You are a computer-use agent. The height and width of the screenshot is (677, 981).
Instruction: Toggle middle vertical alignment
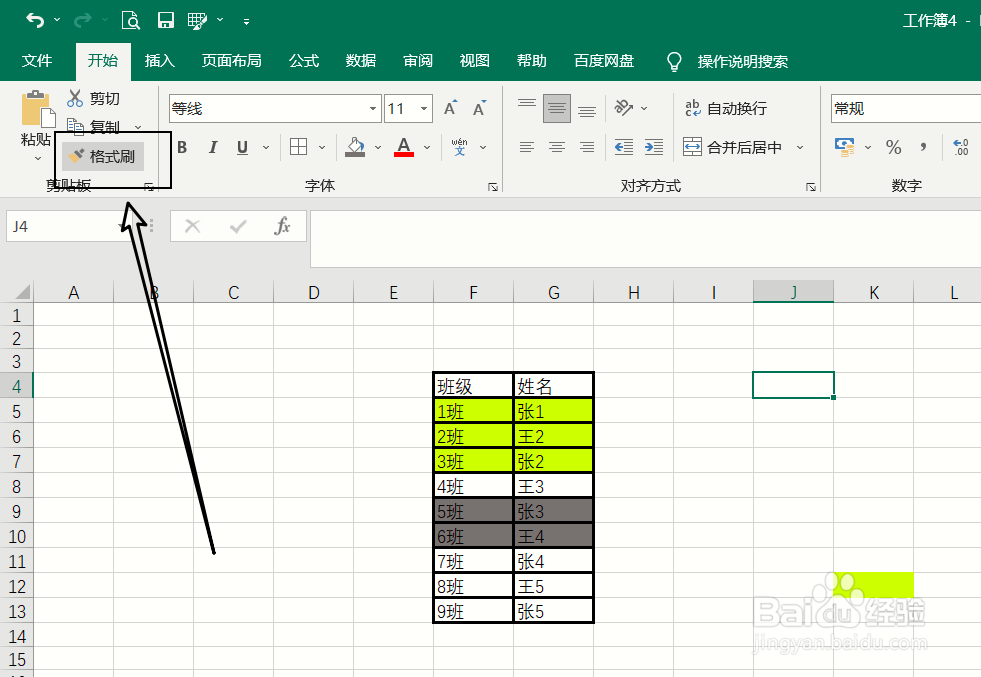[x=557, y=108]
